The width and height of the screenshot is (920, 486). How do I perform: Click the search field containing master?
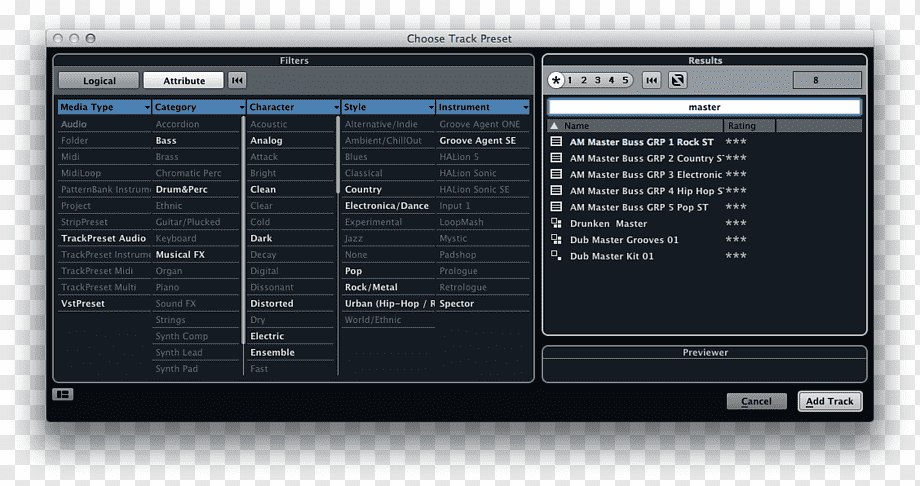pyautogui.click(x=704, y=107)
